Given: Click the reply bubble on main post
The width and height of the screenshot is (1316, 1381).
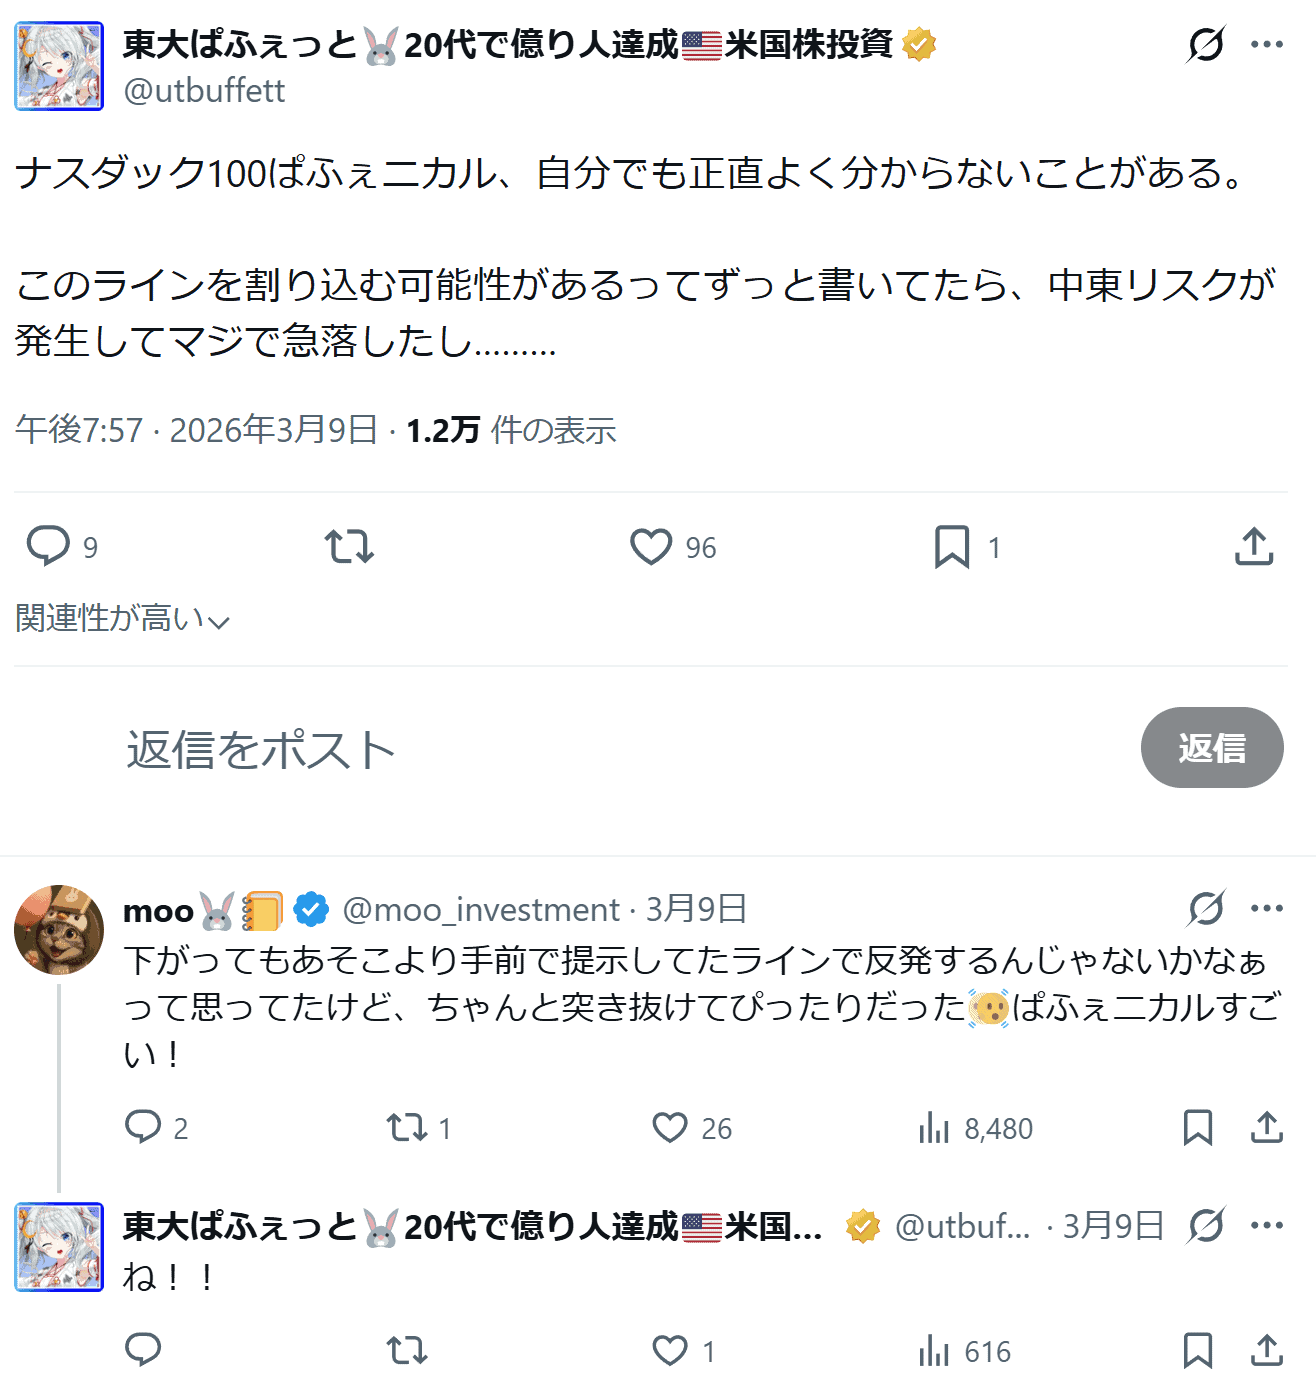Looking at the screenshot, I should tap(47, 546).
